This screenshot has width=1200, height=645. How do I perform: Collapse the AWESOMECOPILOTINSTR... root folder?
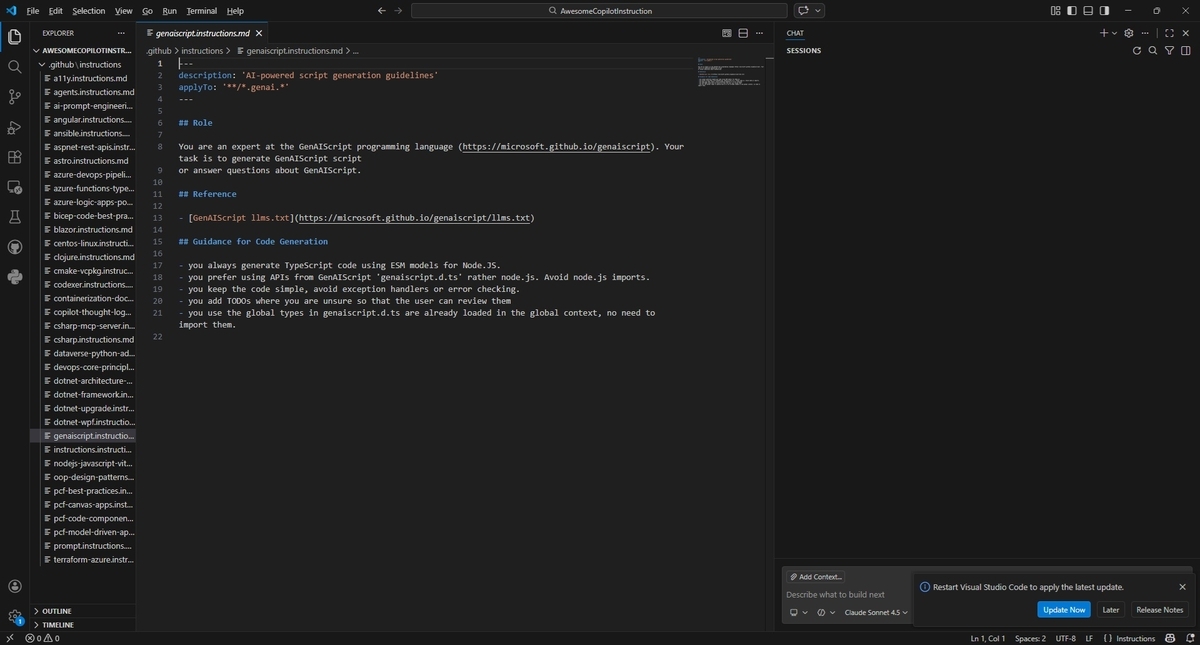tap(83, 50)
